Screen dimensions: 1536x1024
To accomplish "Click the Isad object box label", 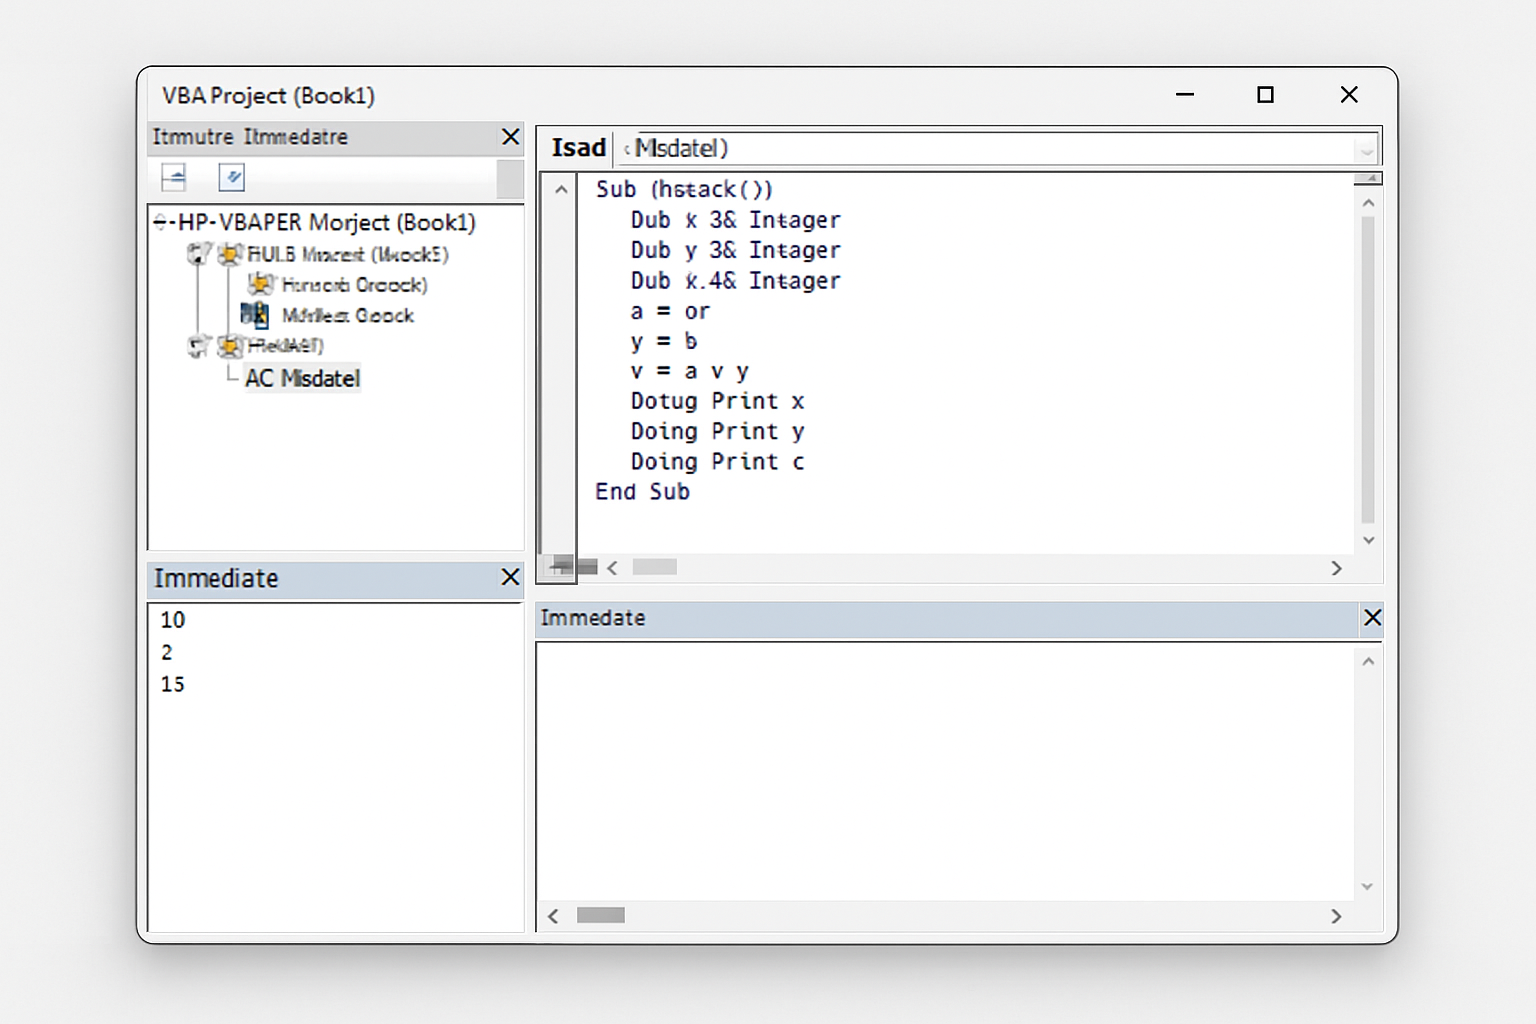I will (x=579, y=148).
